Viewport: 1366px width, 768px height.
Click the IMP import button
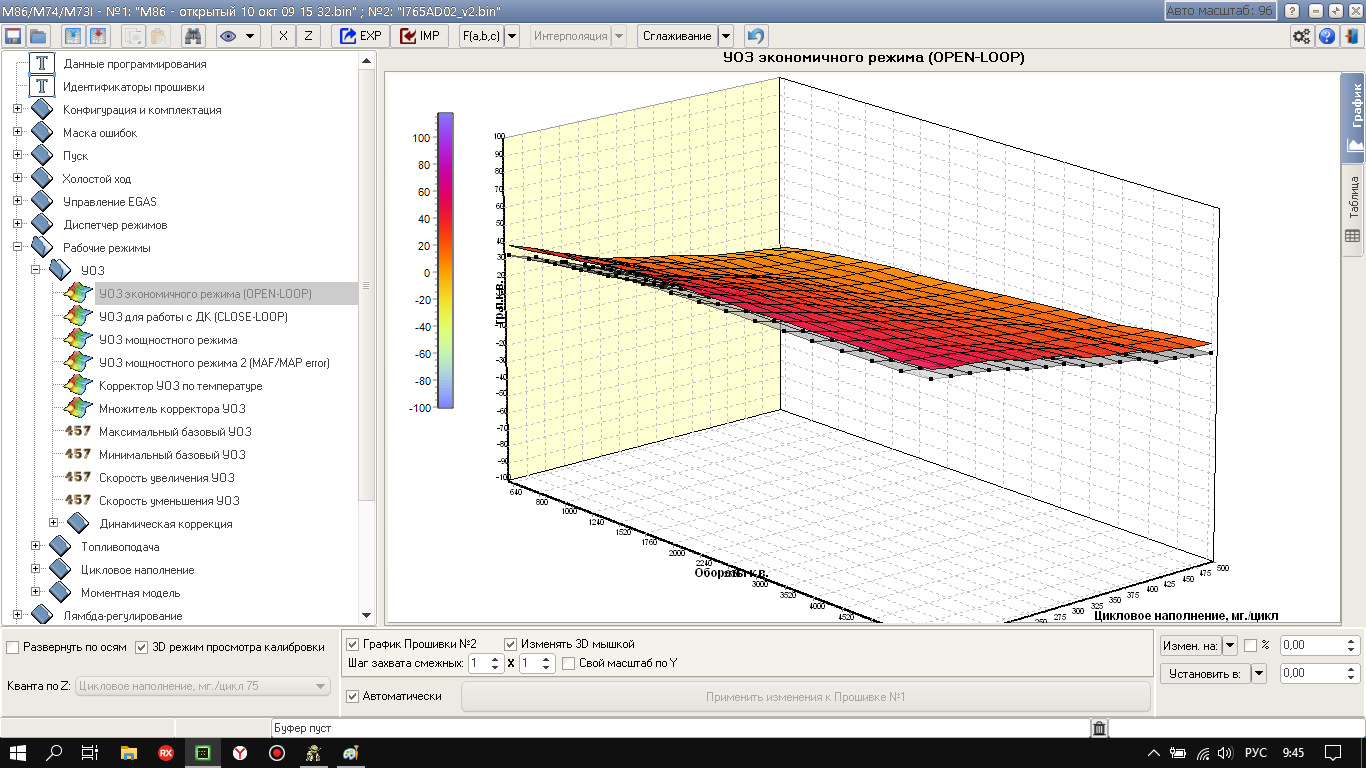tap(419, 36)
